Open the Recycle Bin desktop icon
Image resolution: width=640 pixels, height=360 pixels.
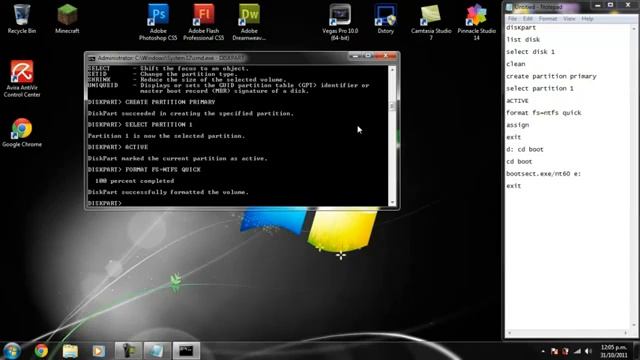point(22,19)
